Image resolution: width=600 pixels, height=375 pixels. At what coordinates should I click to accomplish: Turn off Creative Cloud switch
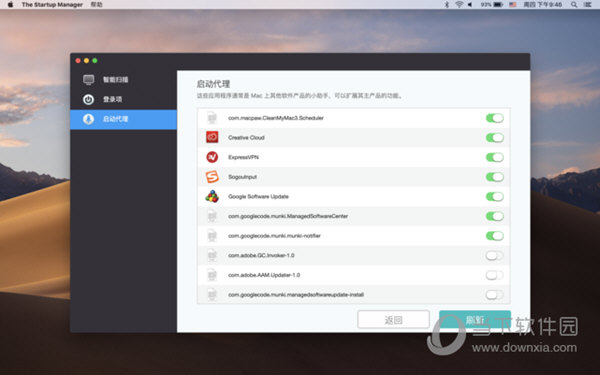tap(495, 137)
